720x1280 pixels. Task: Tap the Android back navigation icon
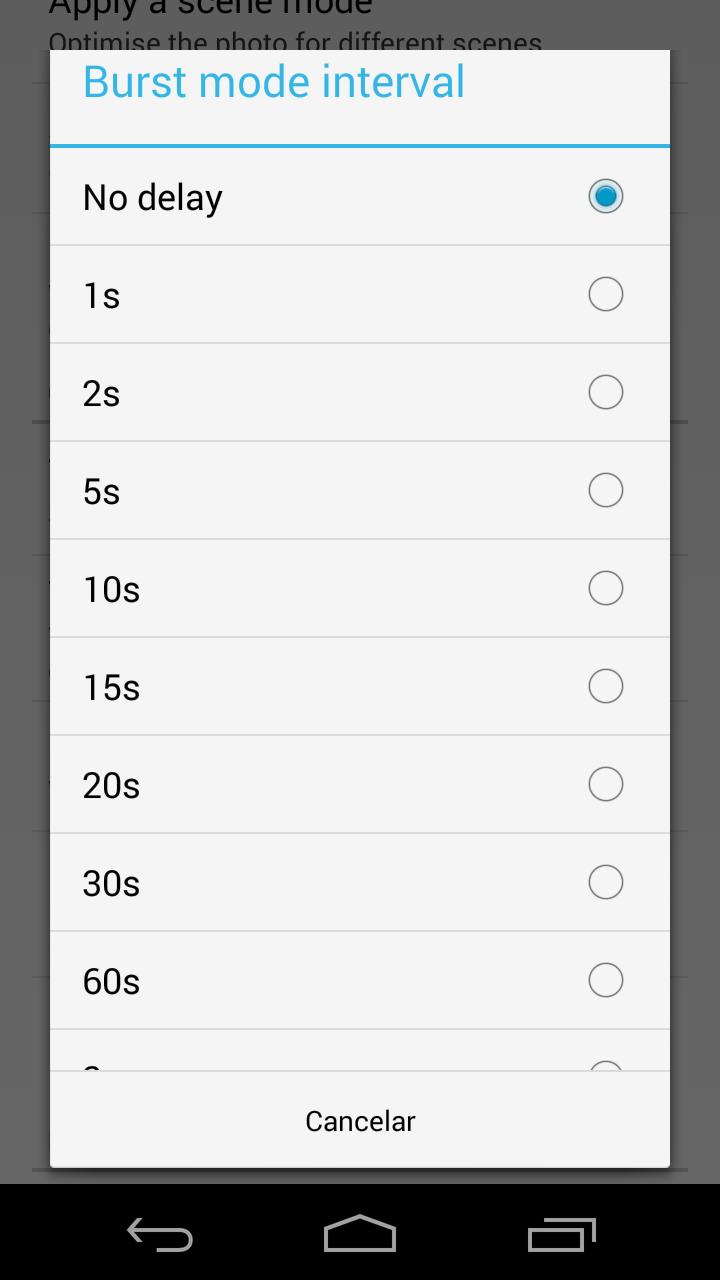tap(160, 1234)
